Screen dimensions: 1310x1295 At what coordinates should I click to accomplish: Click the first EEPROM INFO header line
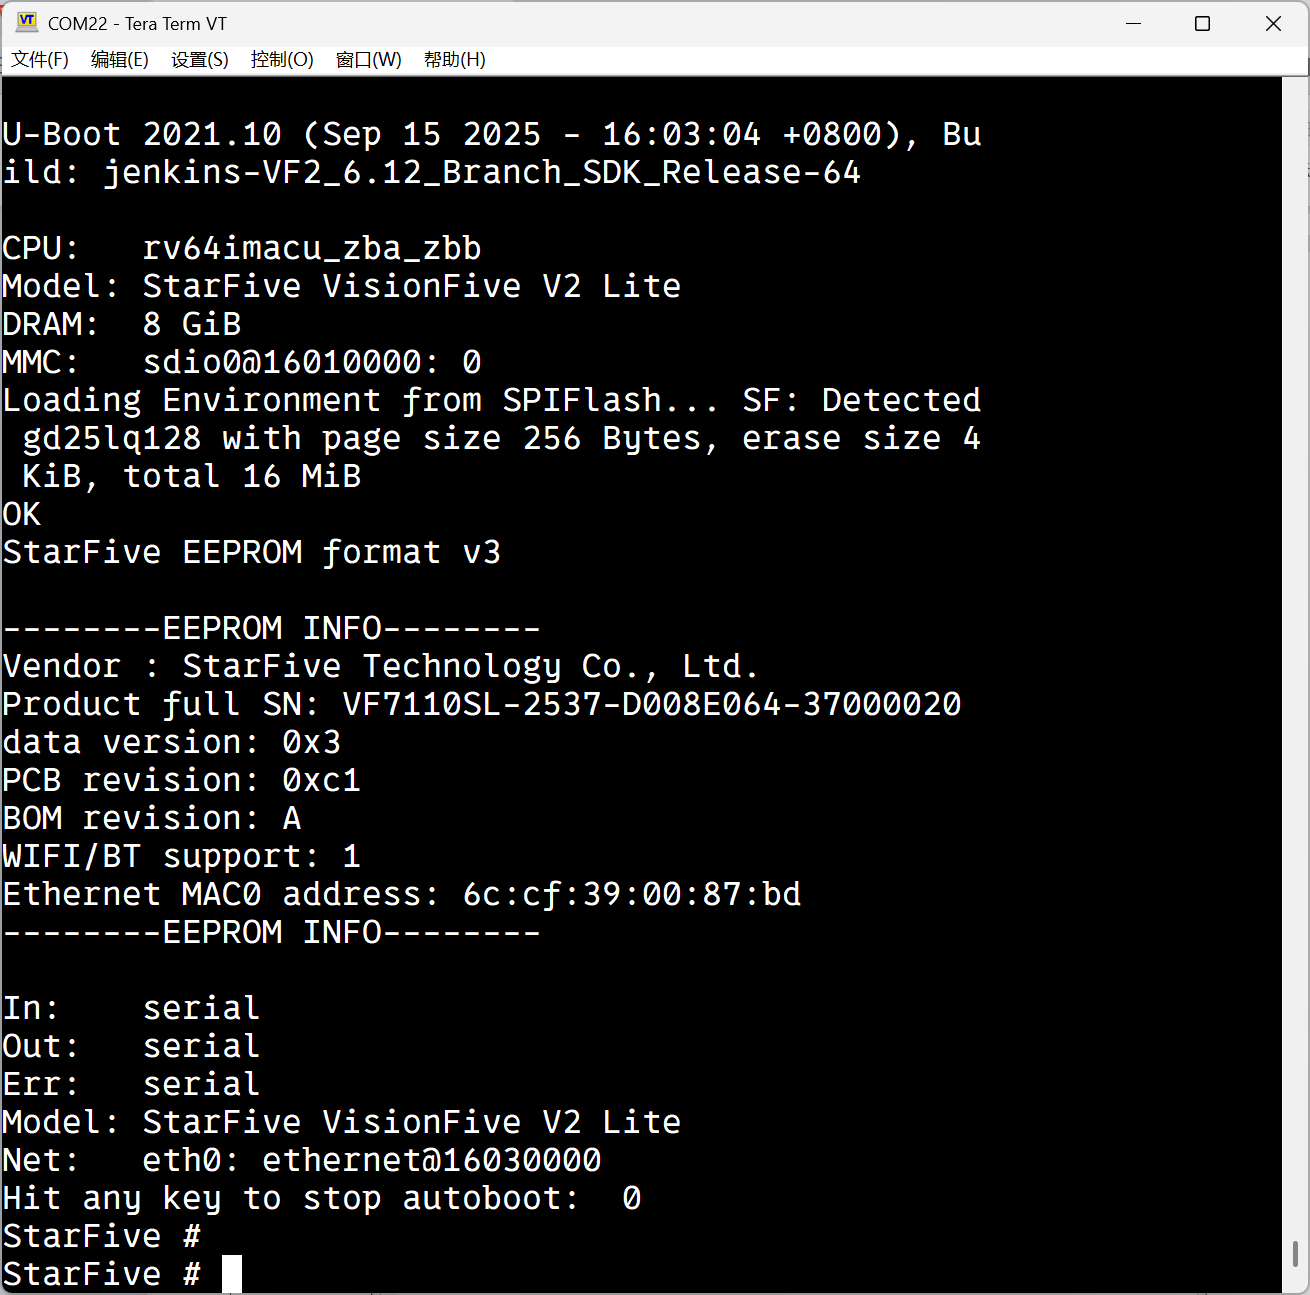[x=271, y=628]
